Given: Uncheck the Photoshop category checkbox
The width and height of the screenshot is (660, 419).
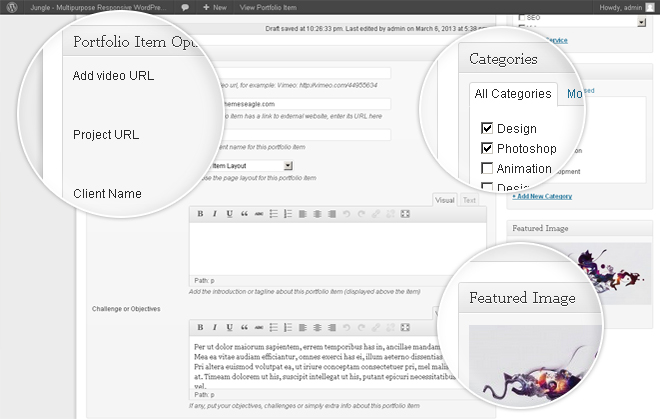Looking at the screenshot, I should pos(487,148).
